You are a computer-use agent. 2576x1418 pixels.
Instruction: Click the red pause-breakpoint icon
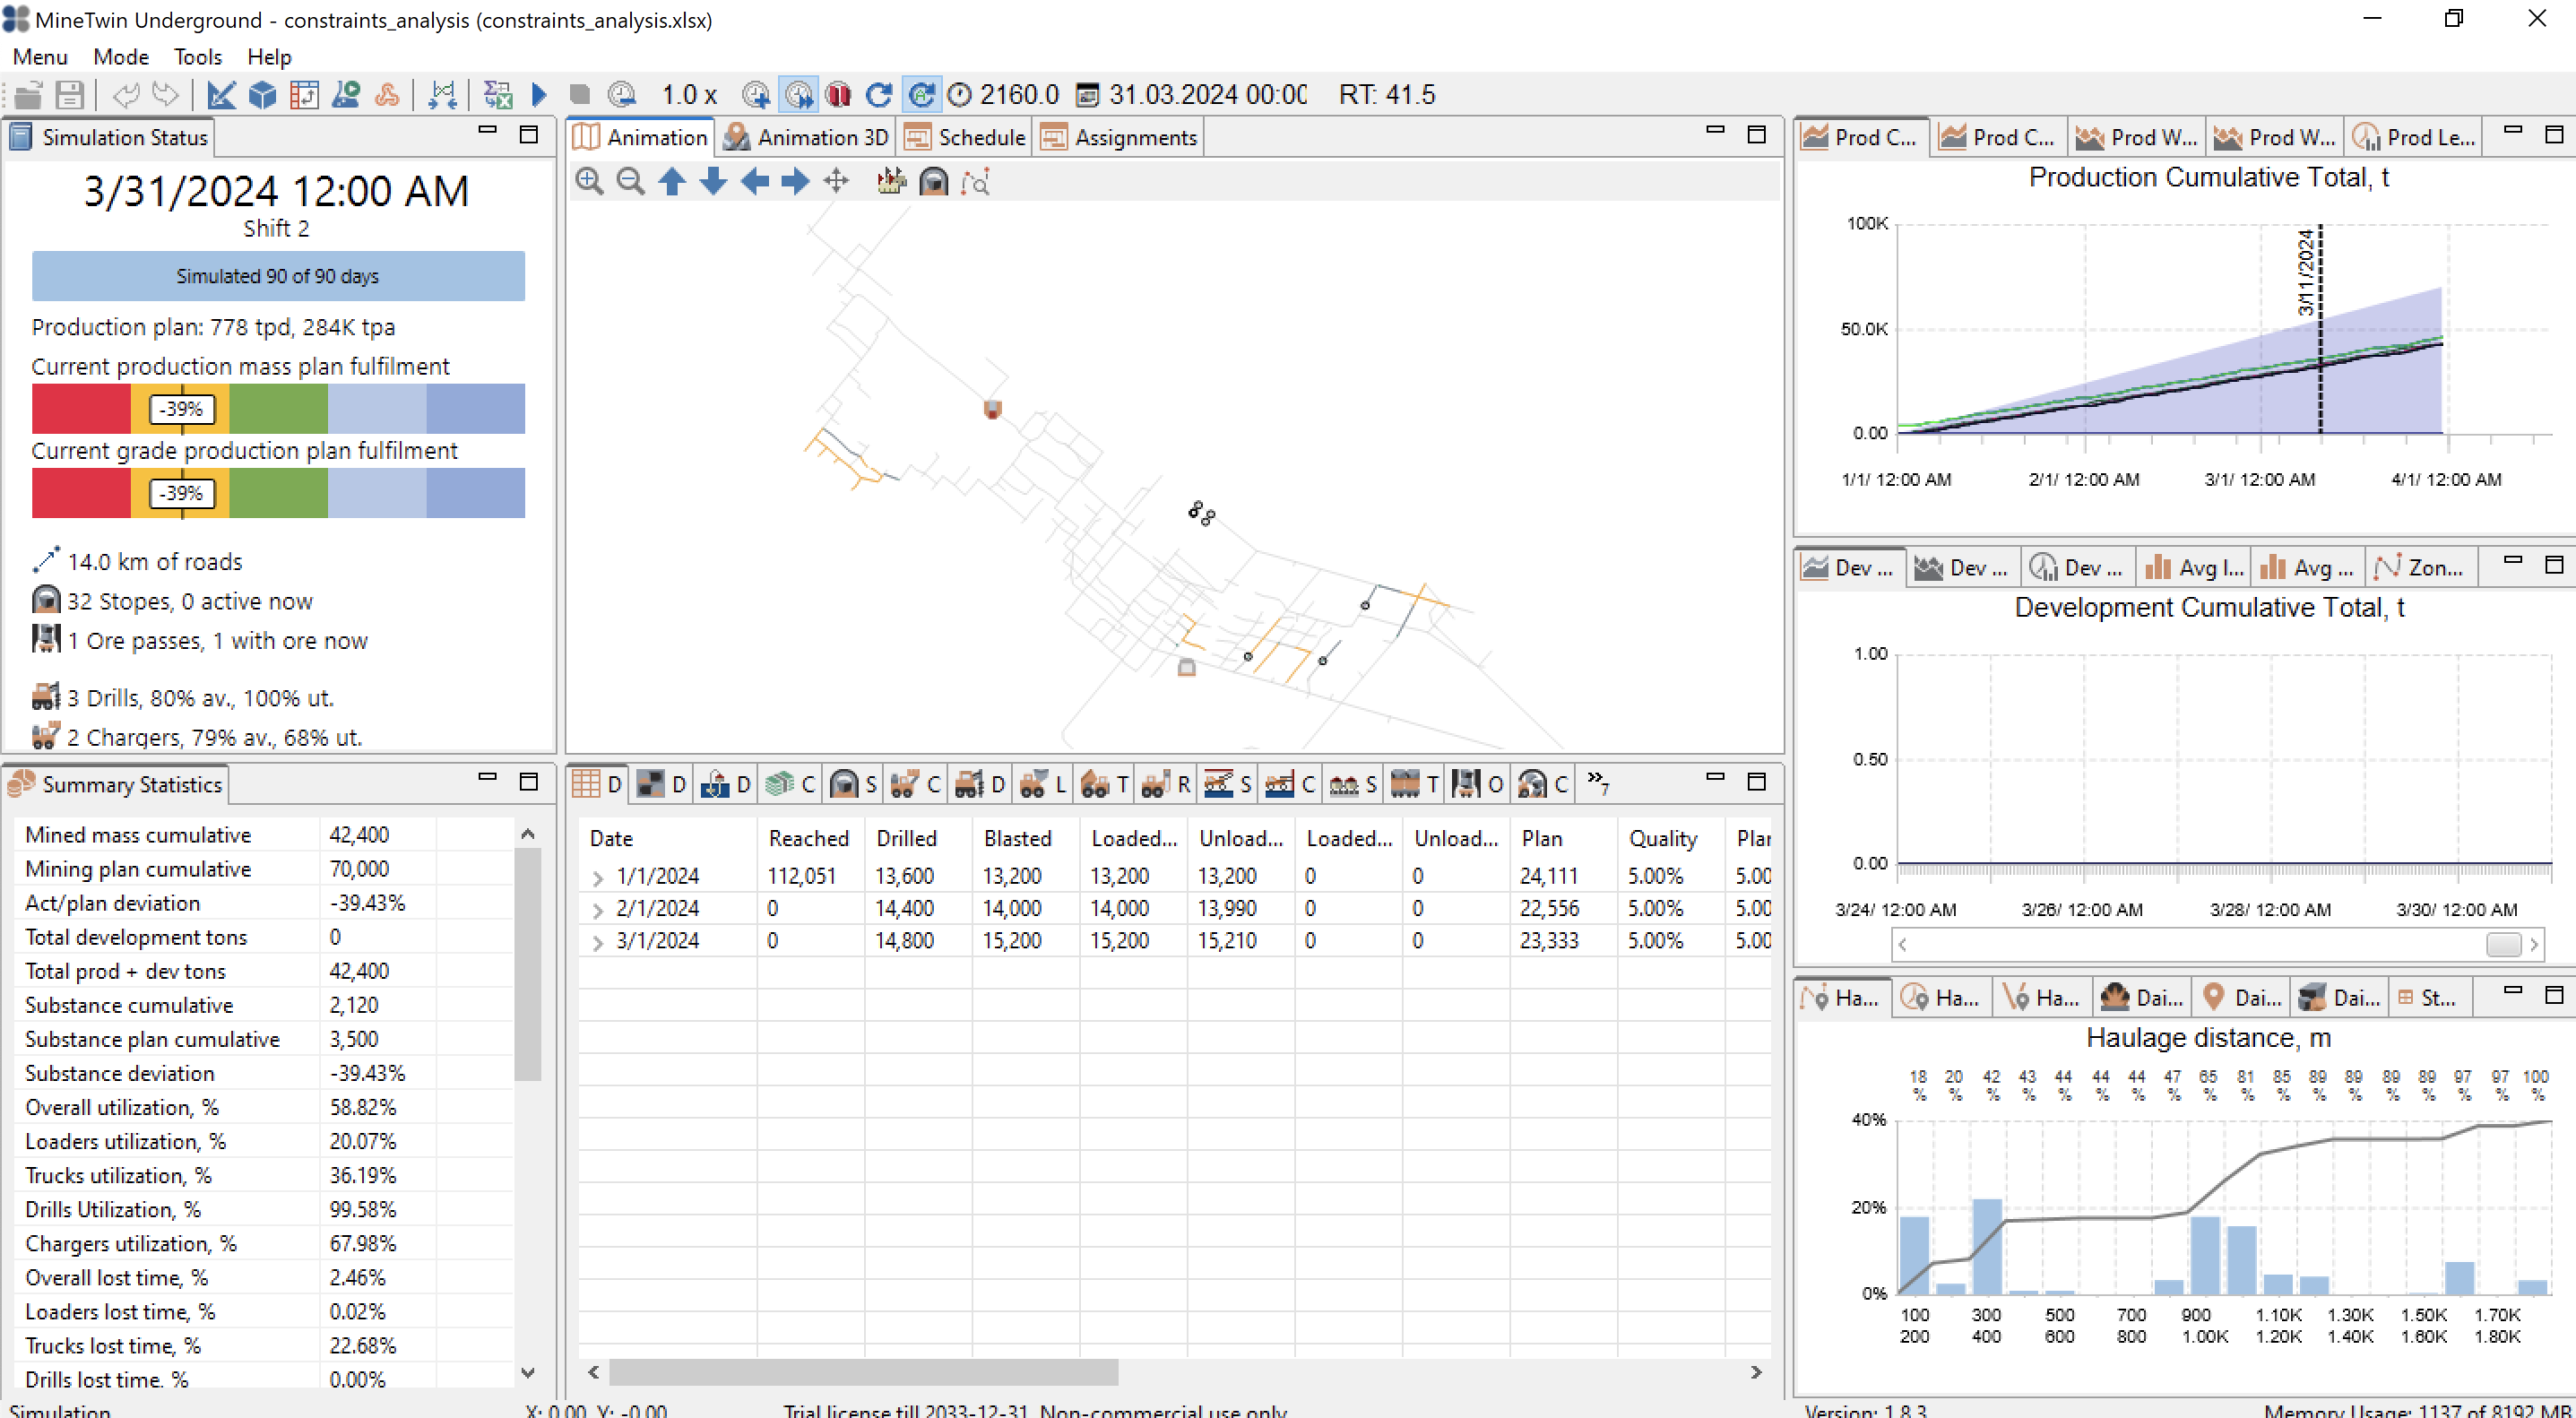pos(838,95)
